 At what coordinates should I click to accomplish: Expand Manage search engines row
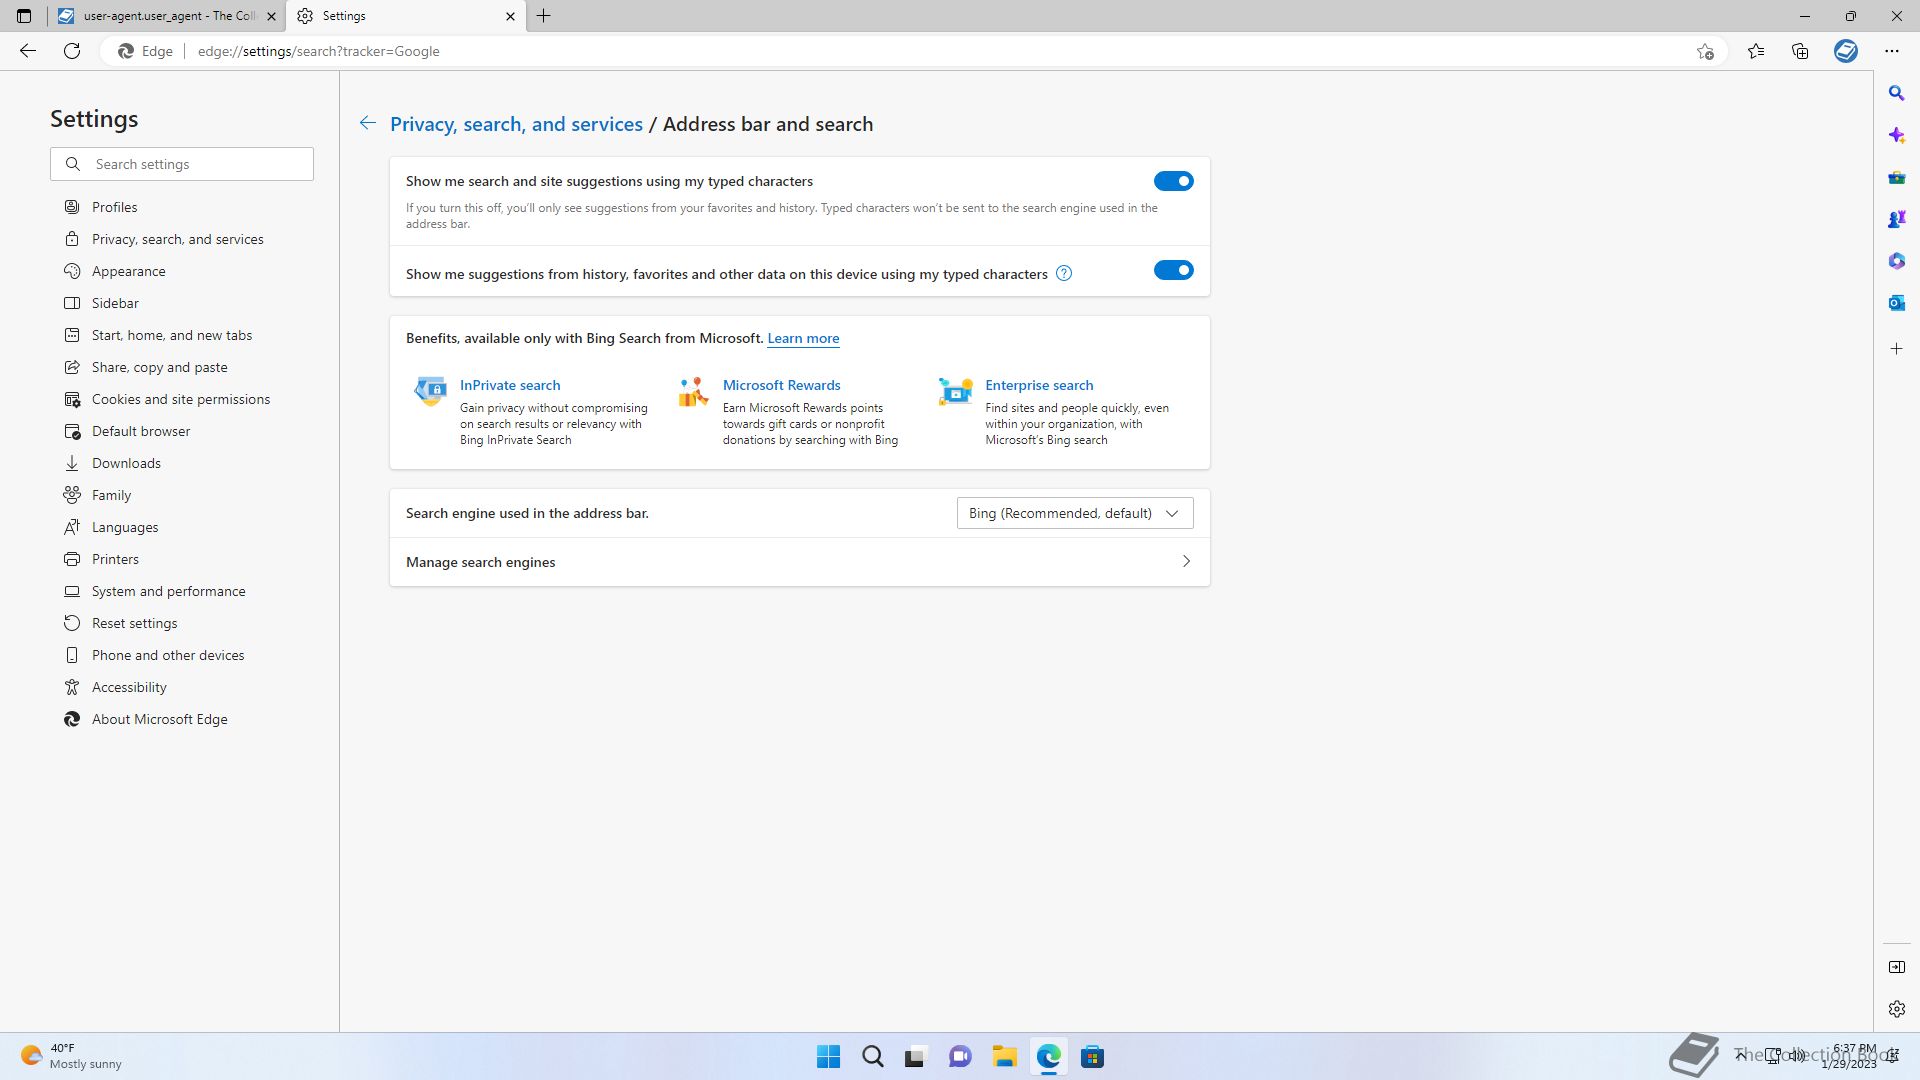(800, 562)
